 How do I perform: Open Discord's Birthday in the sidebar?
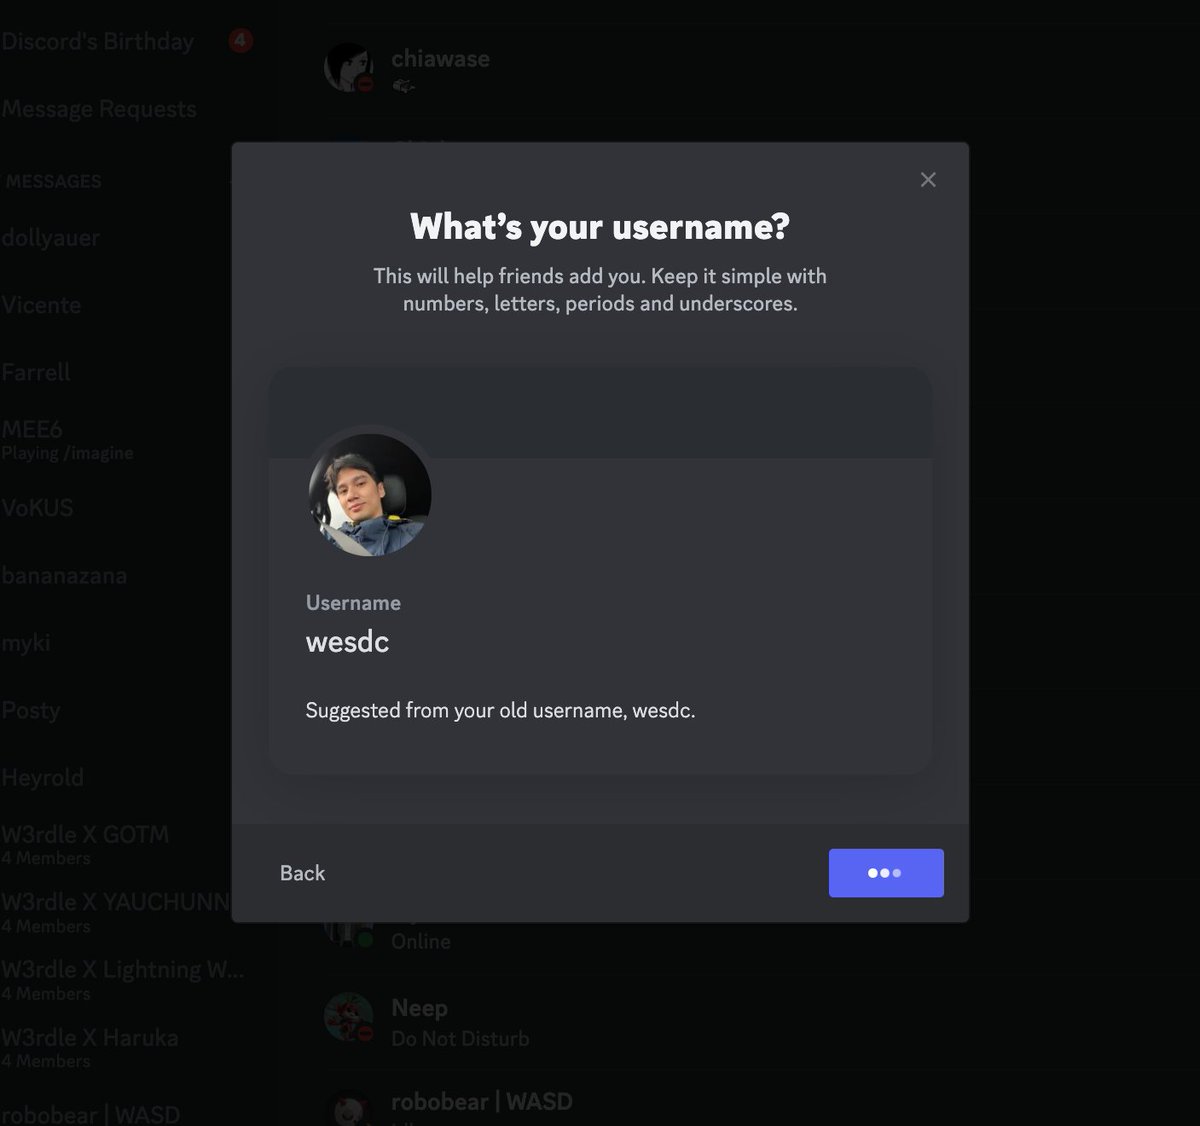pyautogui.click(x=98, y=42)
